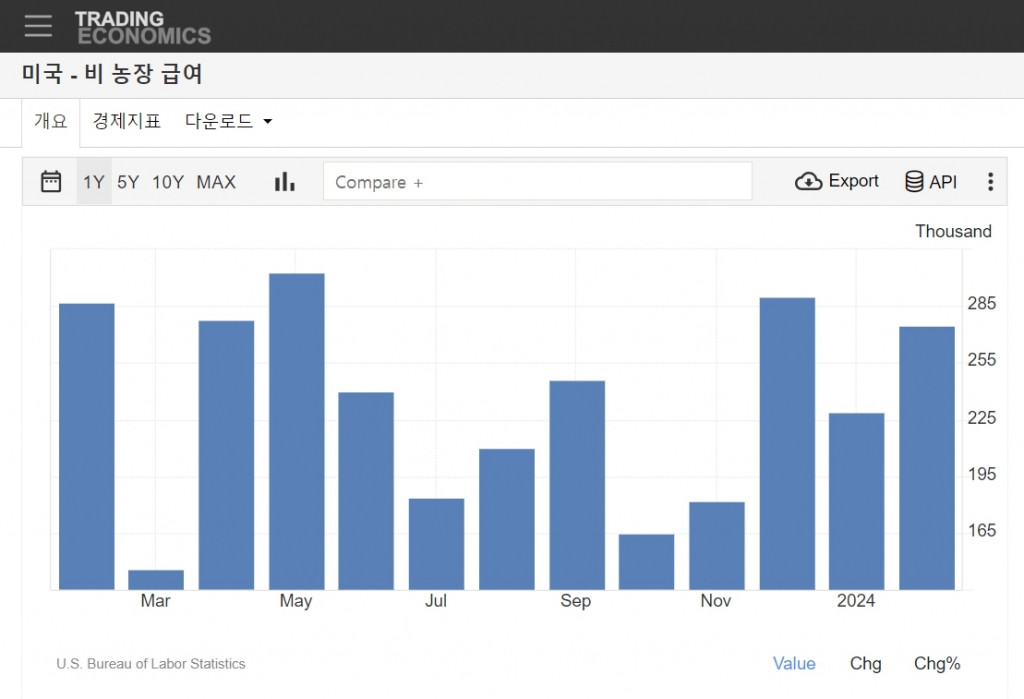Viewport: 1024px width, 699px height.
Task: Open the calendar date range picker
Action: (x=51, y=182)
